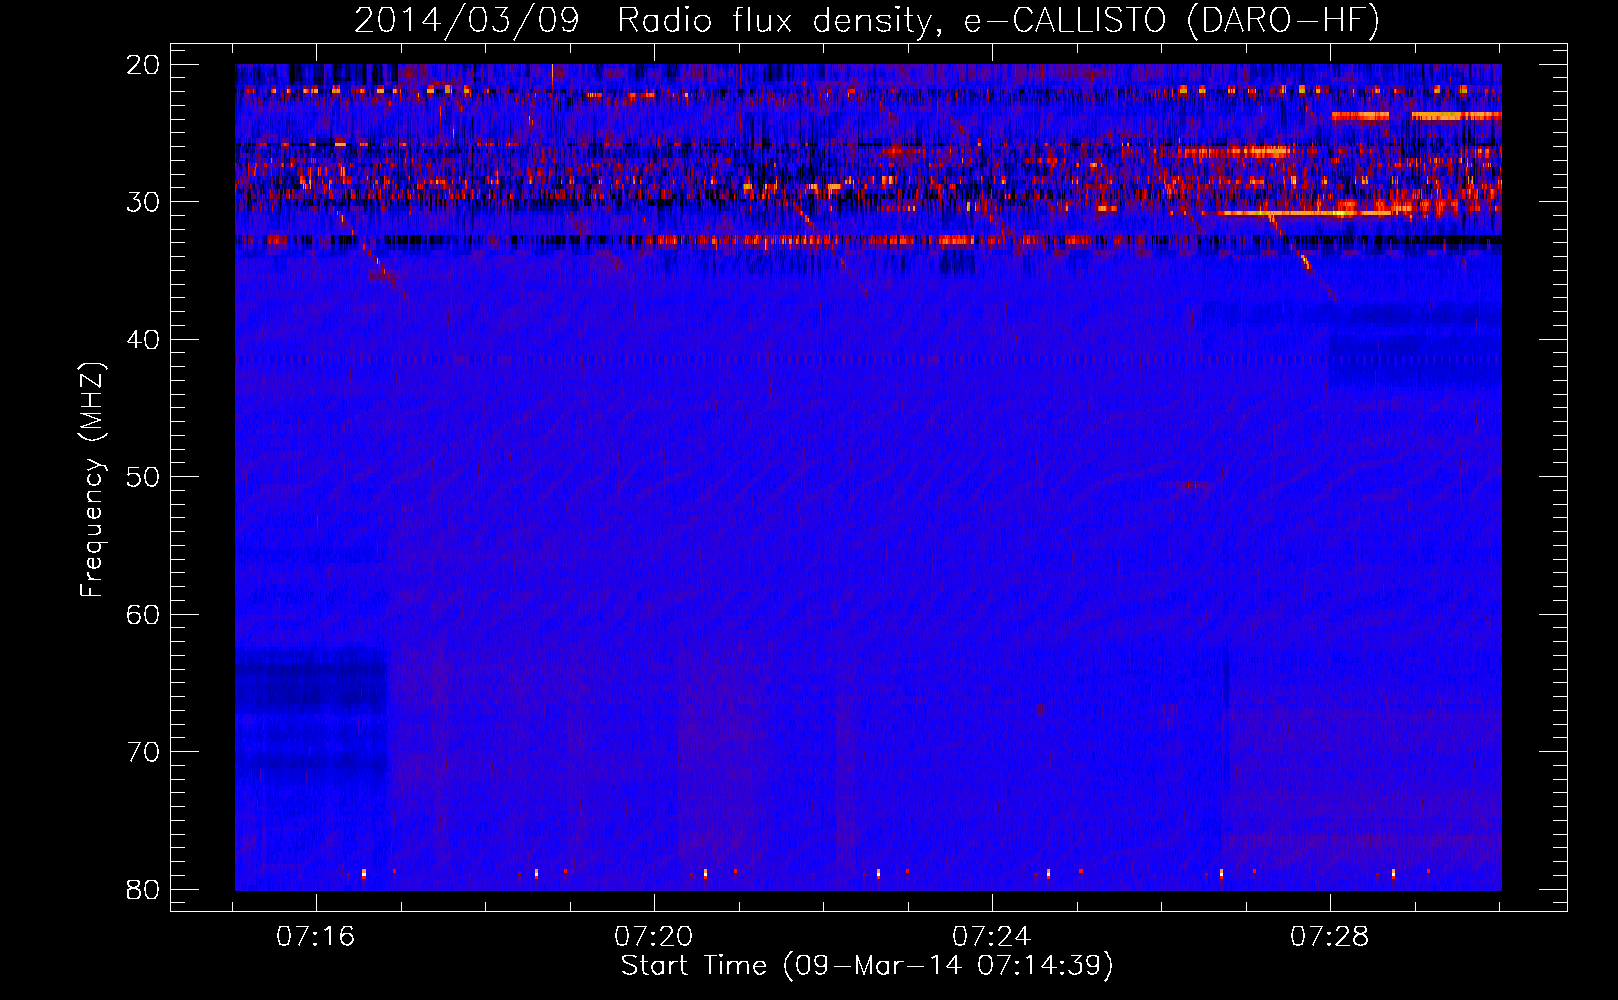Viewport: 1618px width, 1000px height.
Task: Click the time tick label 07:20
Action: coord(654,937)
